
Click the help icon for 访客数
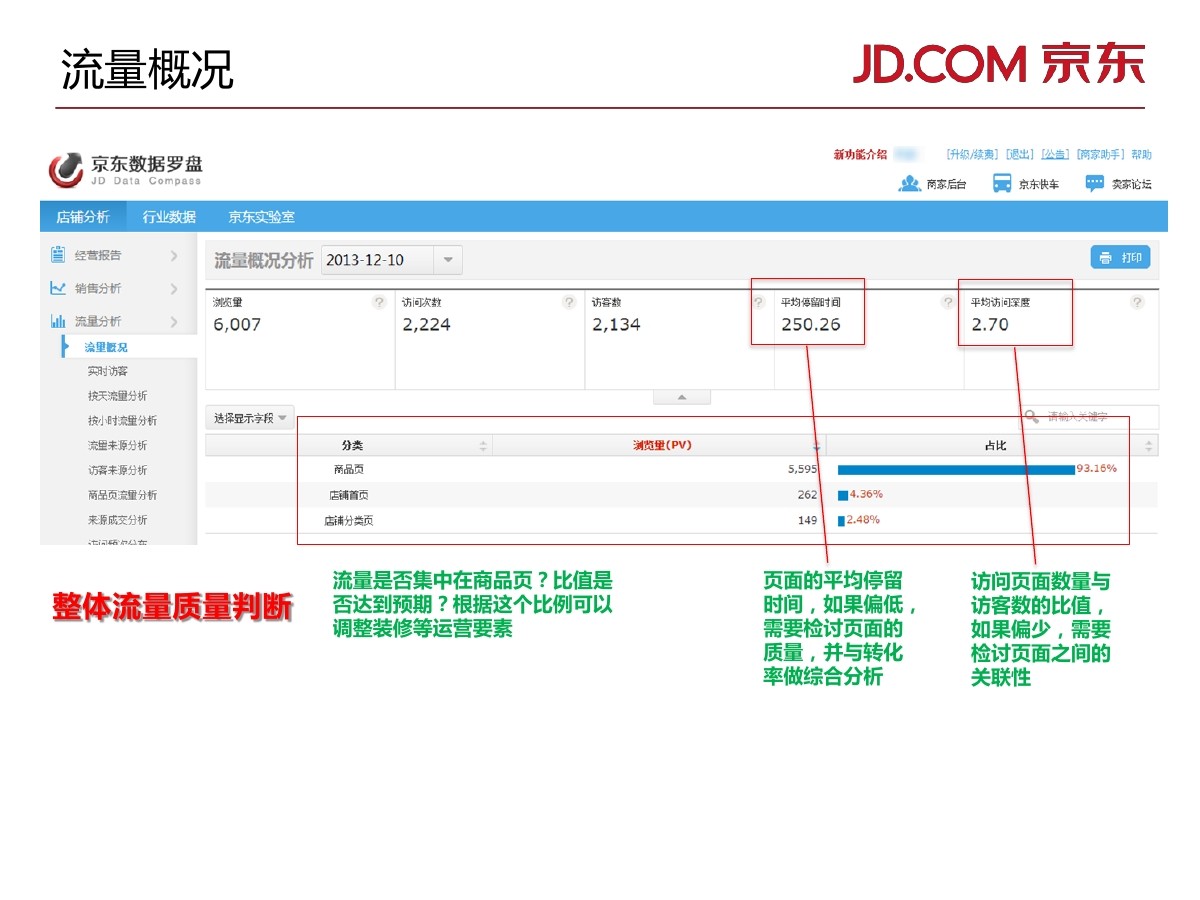[758, 302]
